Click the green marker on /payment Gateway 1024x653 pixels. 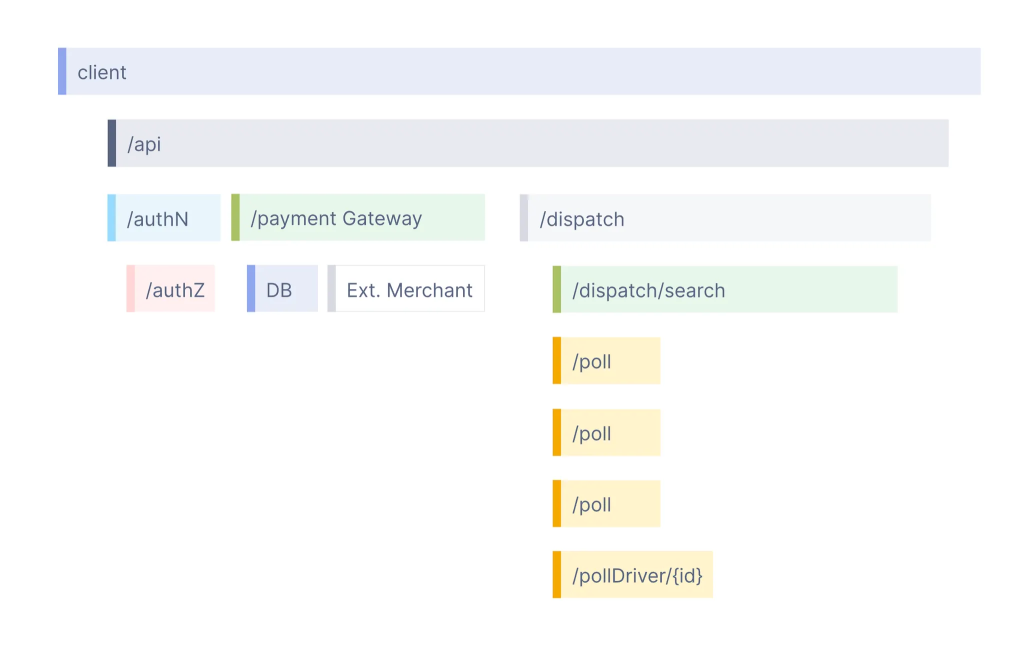[x=235, y=218]
